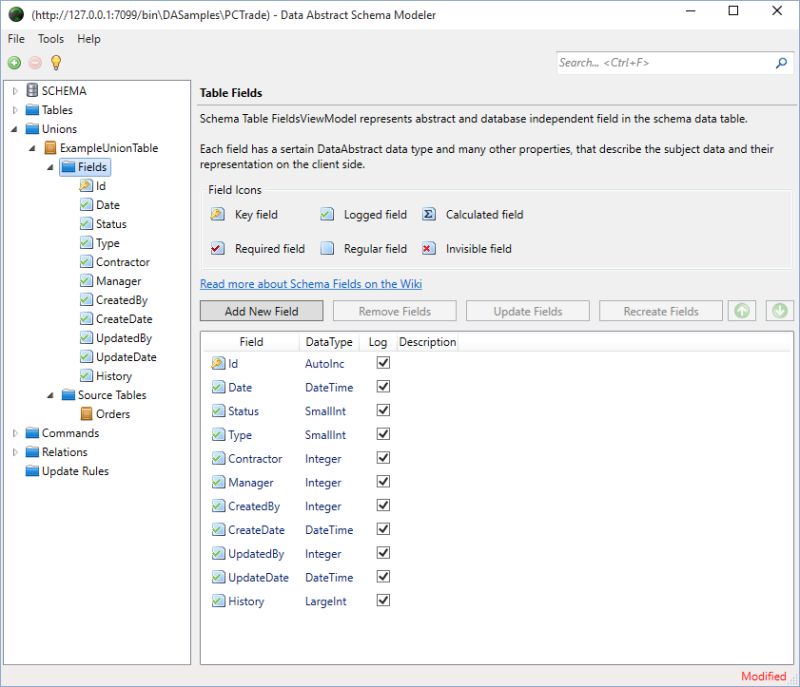Screen dimensions: 800x687
Task: Toggle Log checkbox for Id field
Action: [x=383, y=363]
